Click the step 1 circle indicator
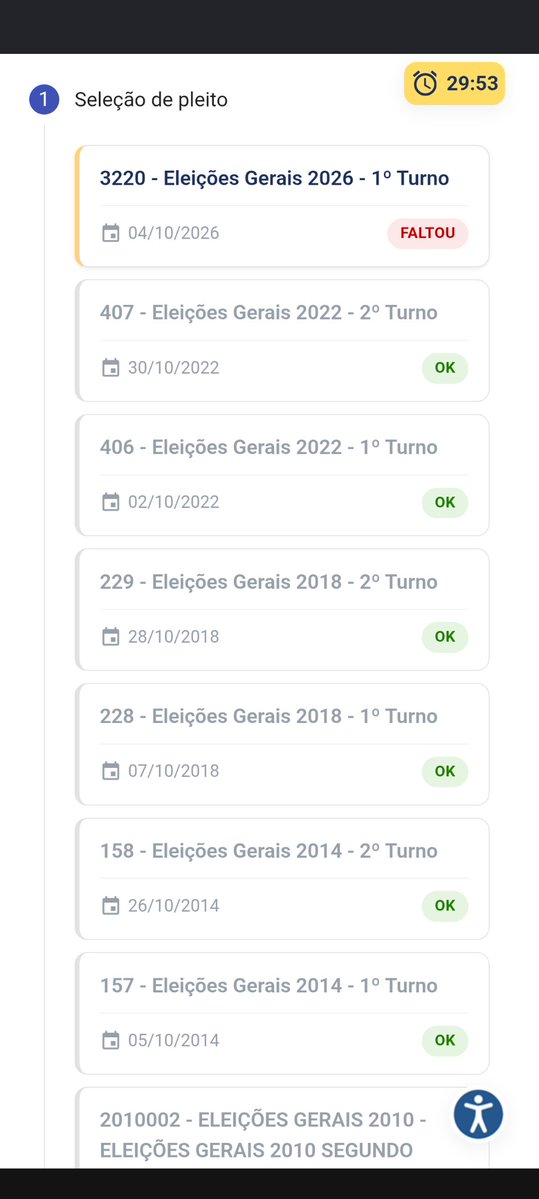The image size is (539, 1199). tap(44, 99)
